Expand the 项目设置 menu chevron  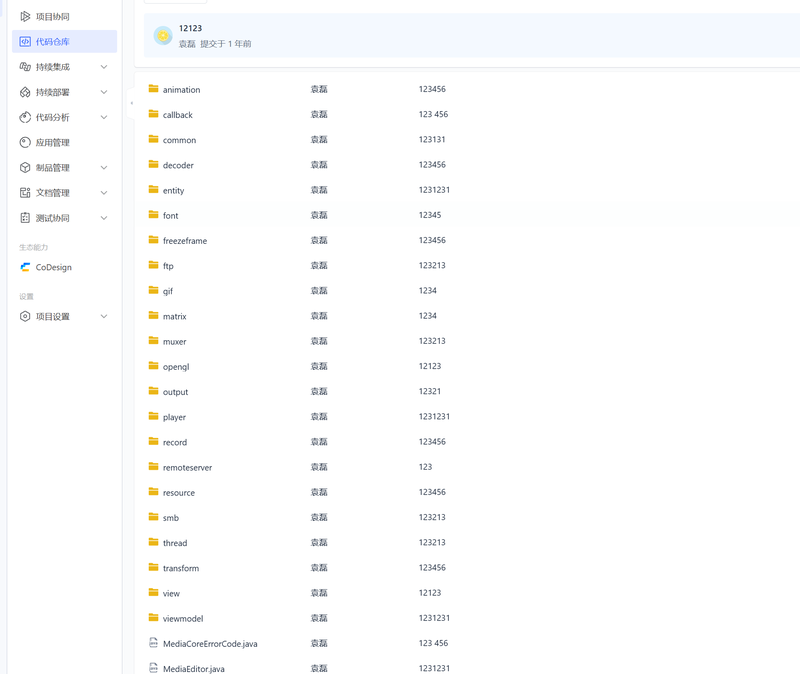(104, 316)
